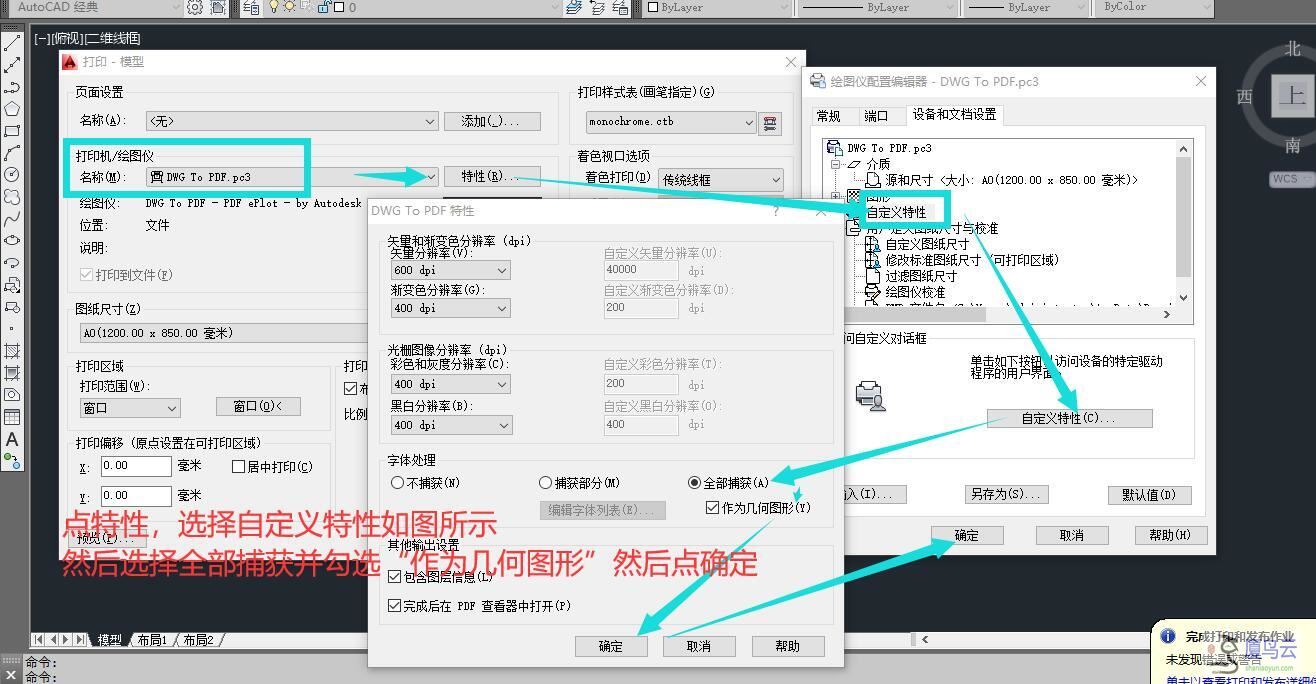Switch to the 常规 tab
This screenshot has width=1316, height=684.
828,116
